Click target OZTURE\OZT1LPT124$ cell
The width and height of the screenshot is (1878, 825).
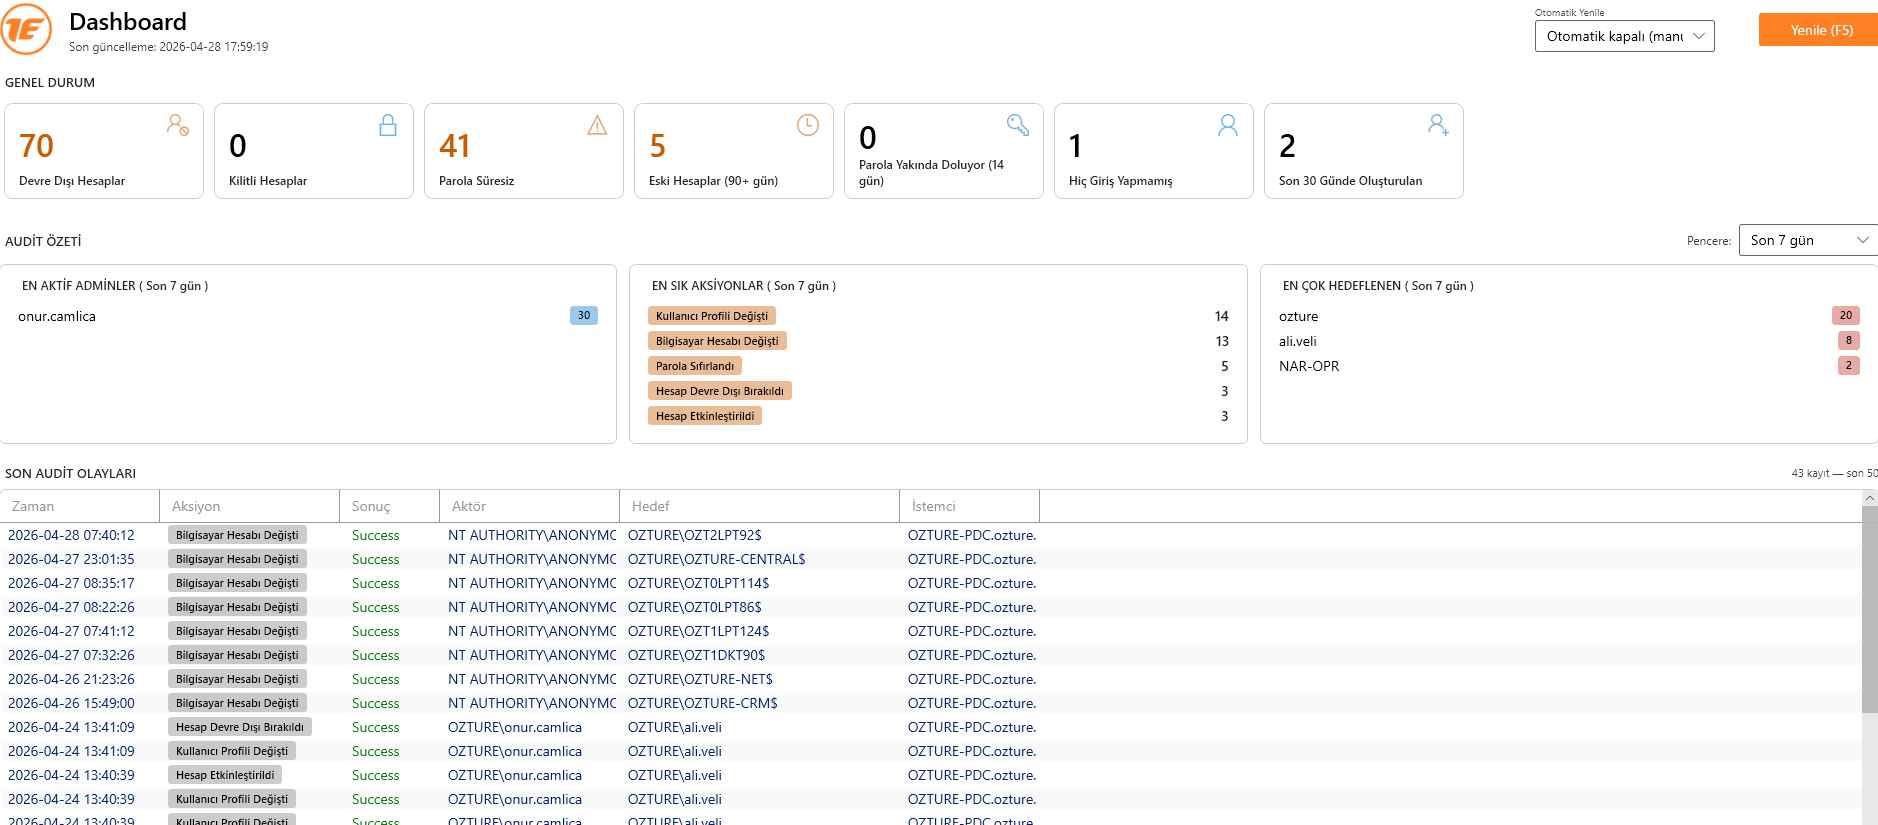click(699, 631)
